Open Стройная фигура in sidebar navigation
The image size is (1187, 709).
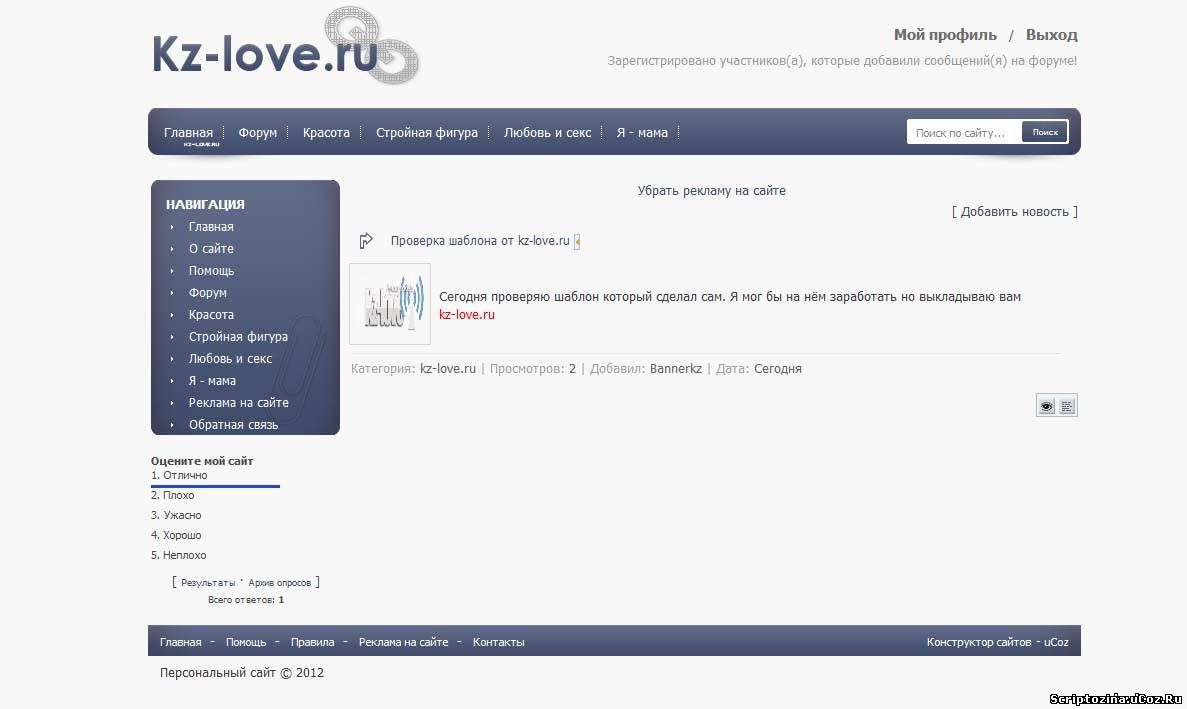[238, 336]
